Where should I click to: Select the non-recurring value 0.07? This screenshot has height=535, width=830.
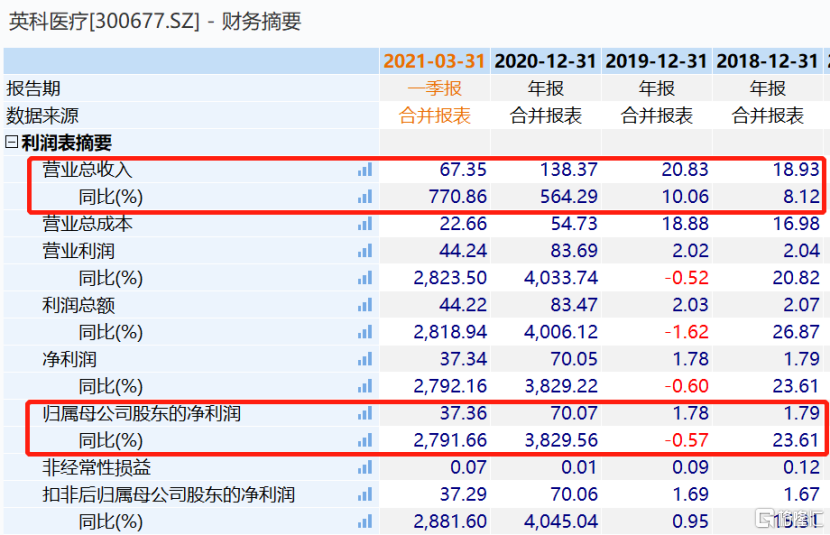click(x=468, y=467)
